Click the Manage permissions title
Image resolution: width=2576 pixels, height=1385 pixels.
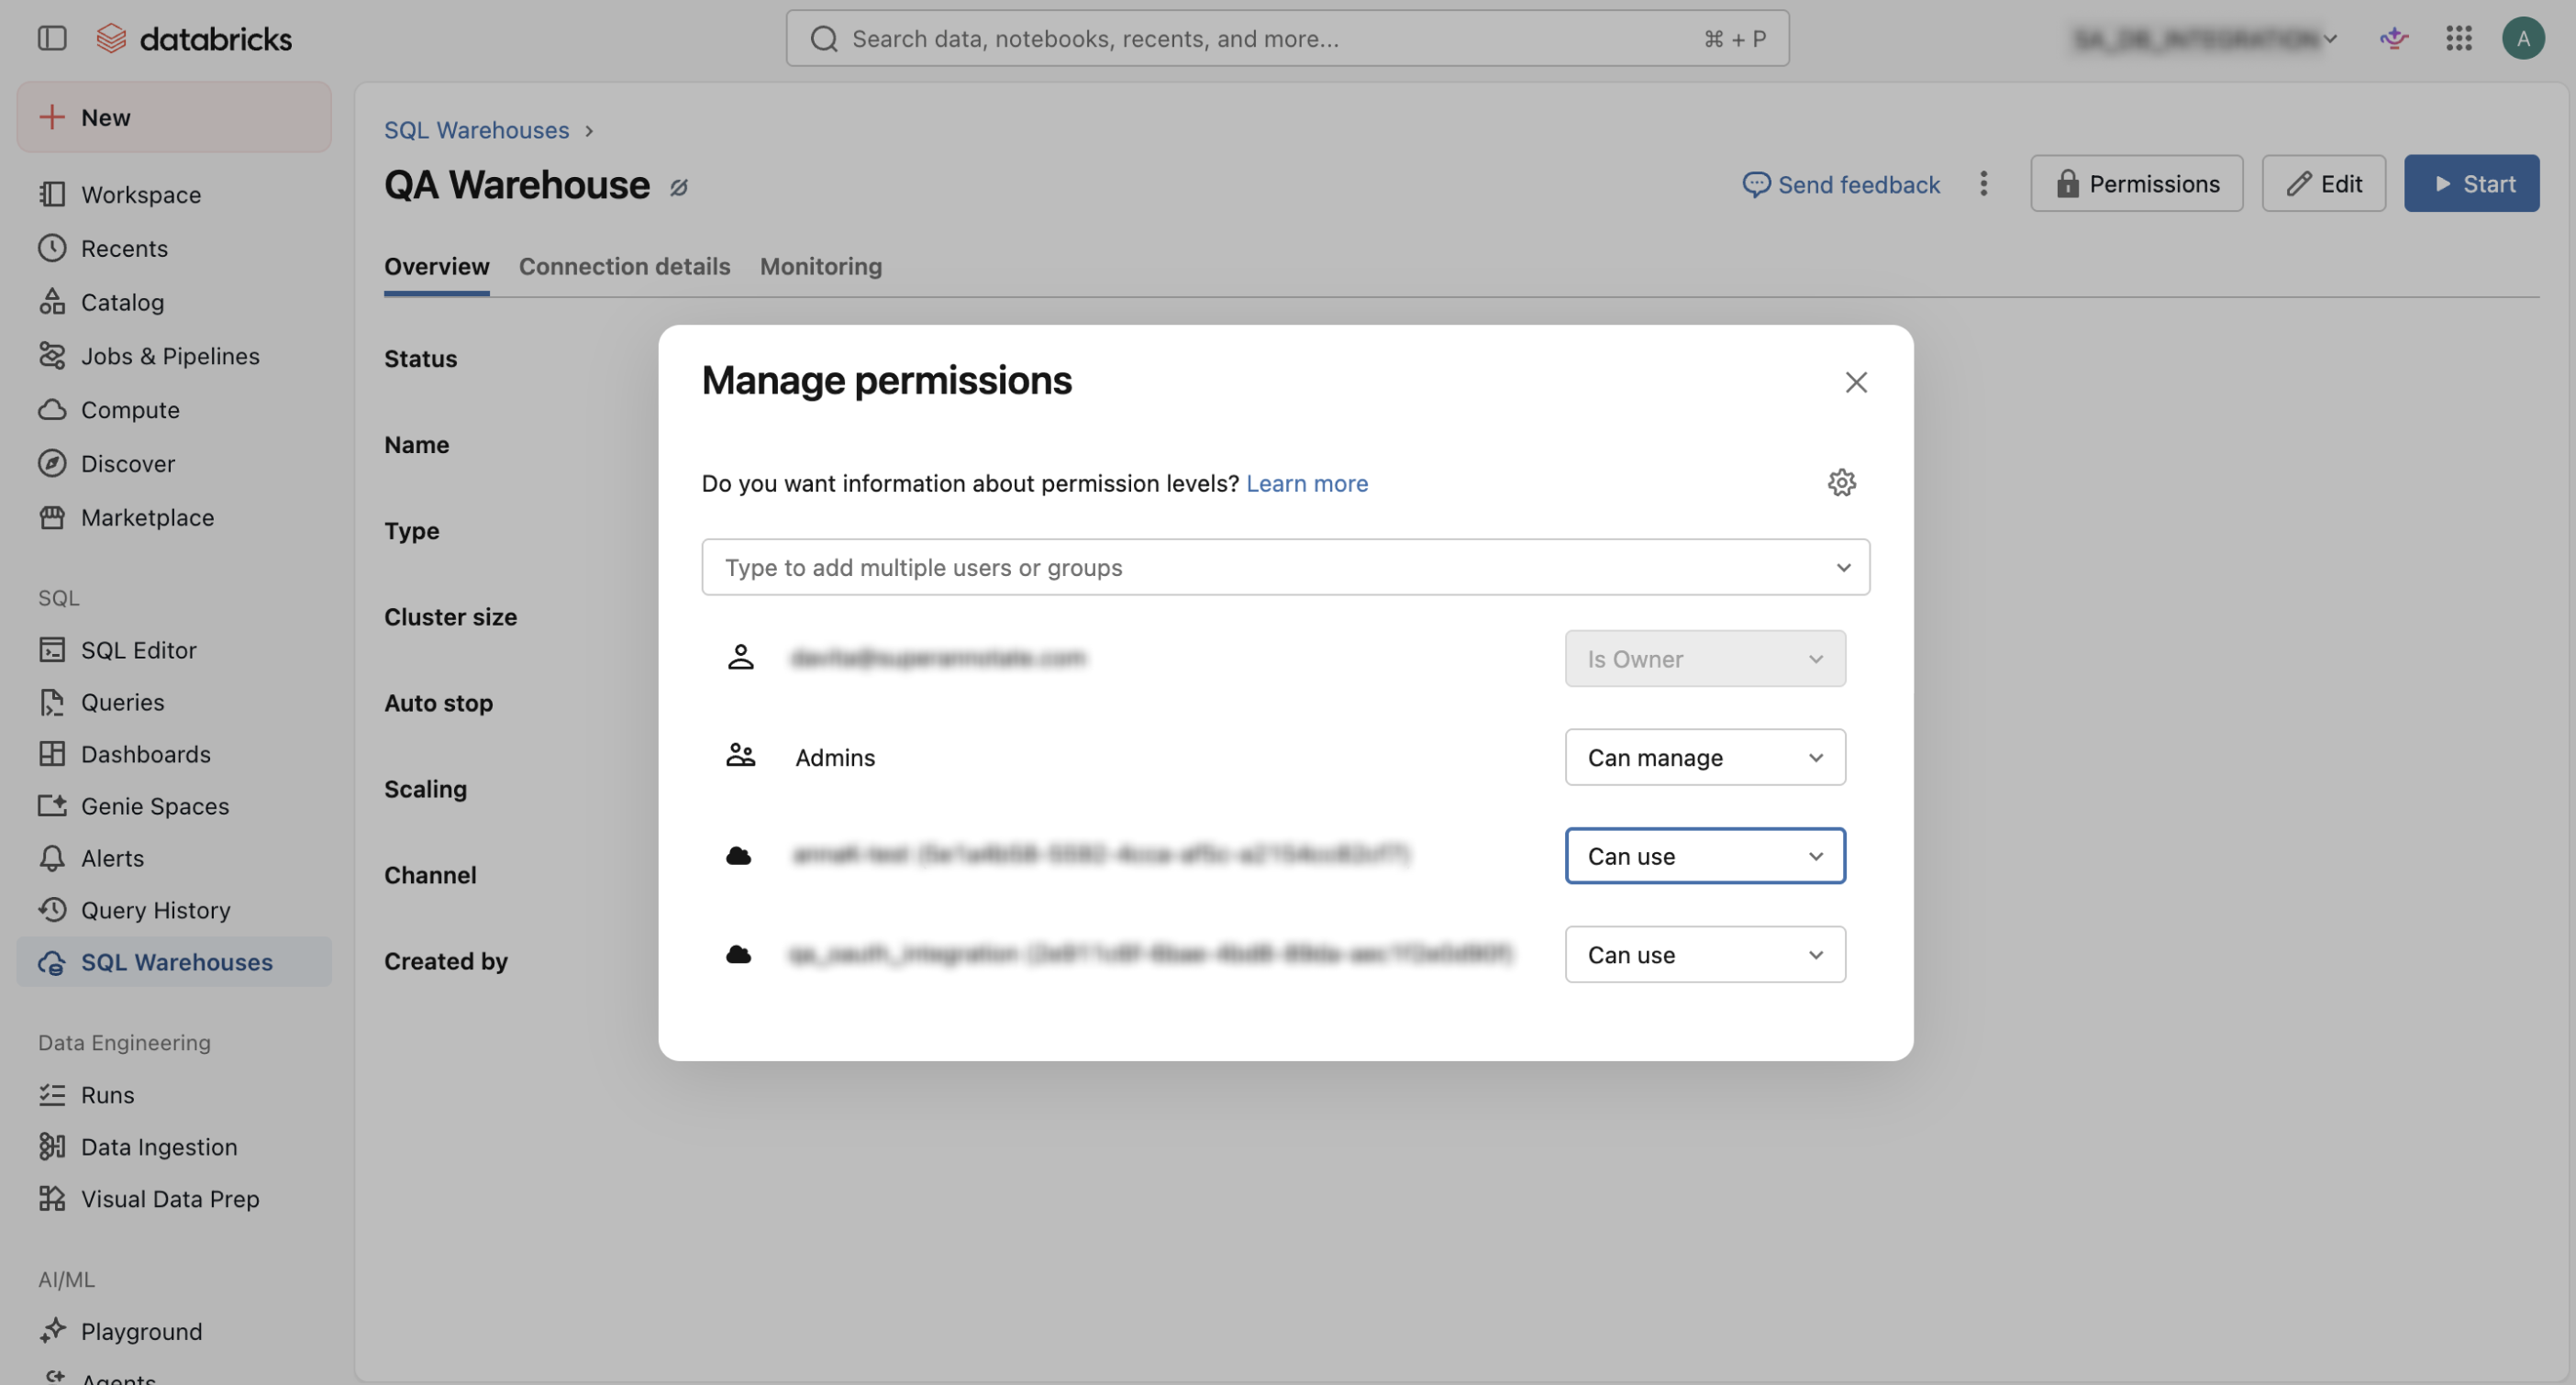coord(886,380)
